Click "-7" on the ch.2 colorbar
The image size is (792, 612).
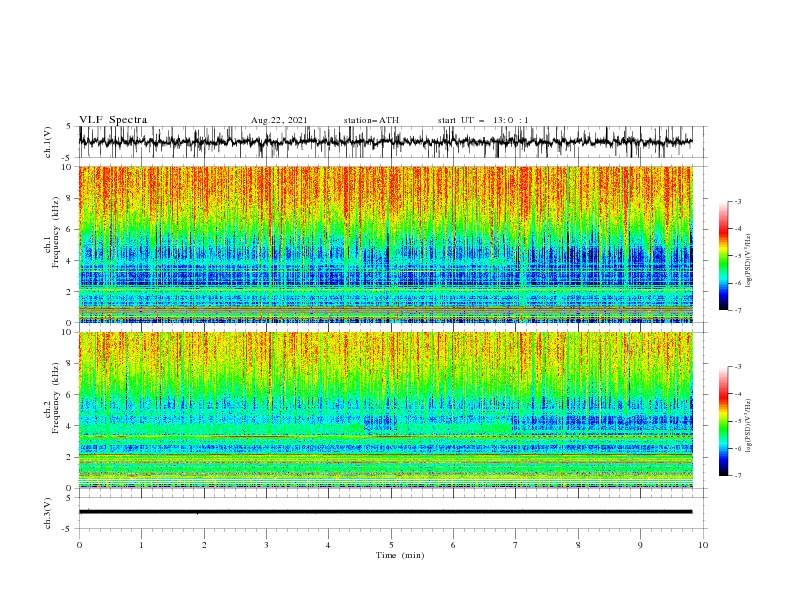click(738, 476)
